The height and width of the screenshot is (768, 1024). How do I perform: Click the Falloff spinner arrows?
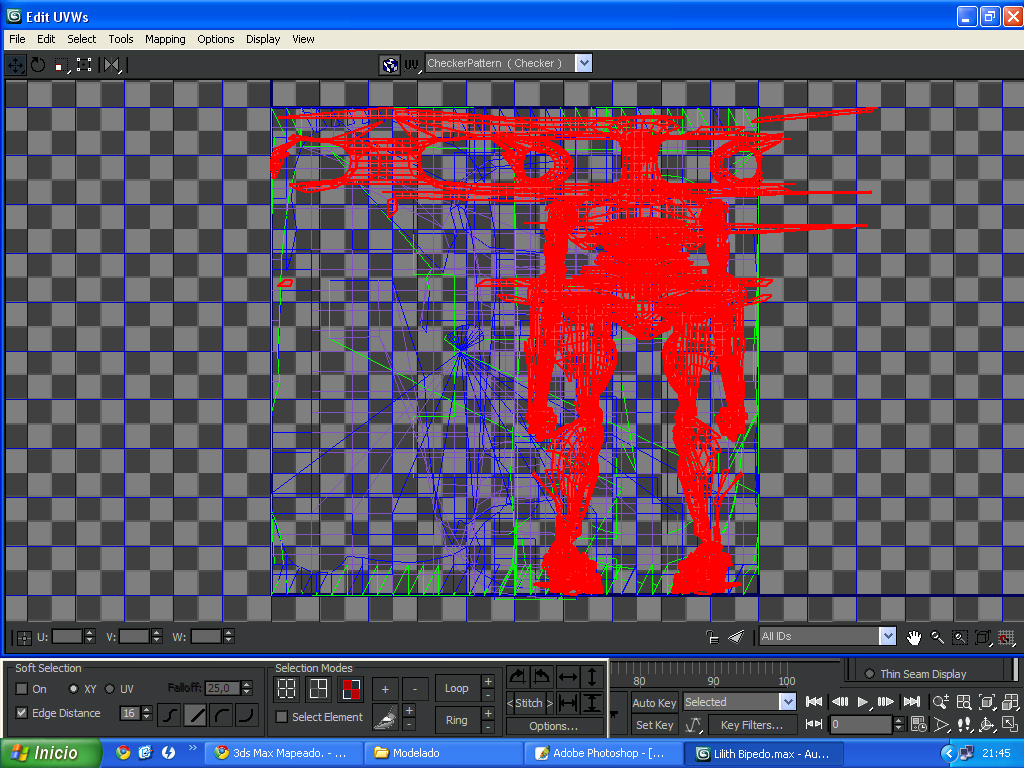246,688
